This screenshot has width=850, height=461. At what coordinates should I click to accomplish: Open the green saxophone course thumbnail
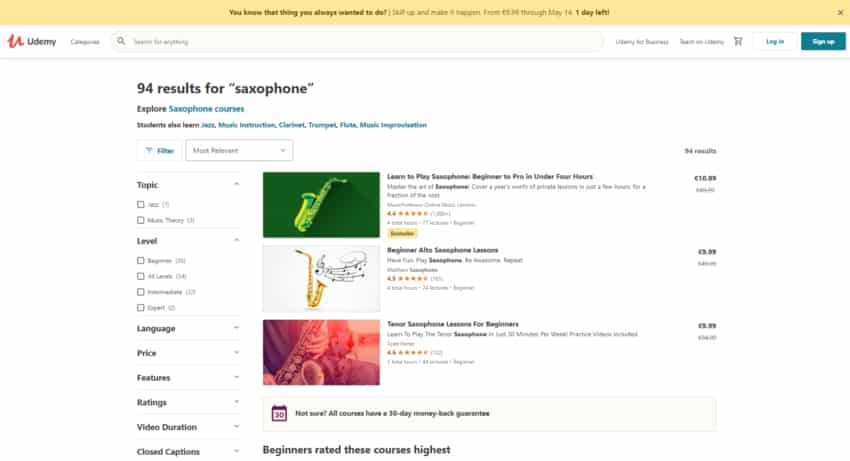tap(321, 205)
